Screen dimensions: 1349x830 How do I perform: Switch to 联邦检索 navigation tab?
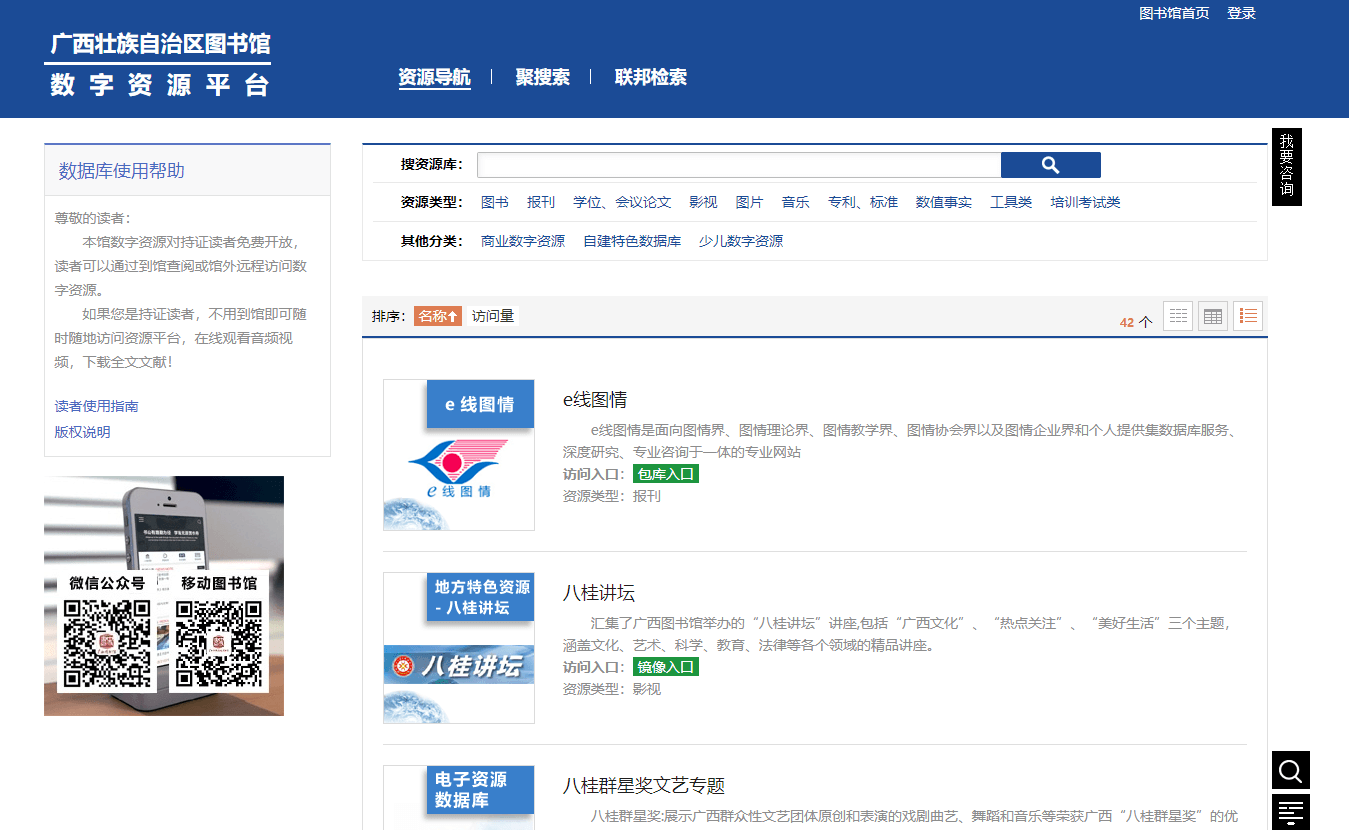point(650,77)
